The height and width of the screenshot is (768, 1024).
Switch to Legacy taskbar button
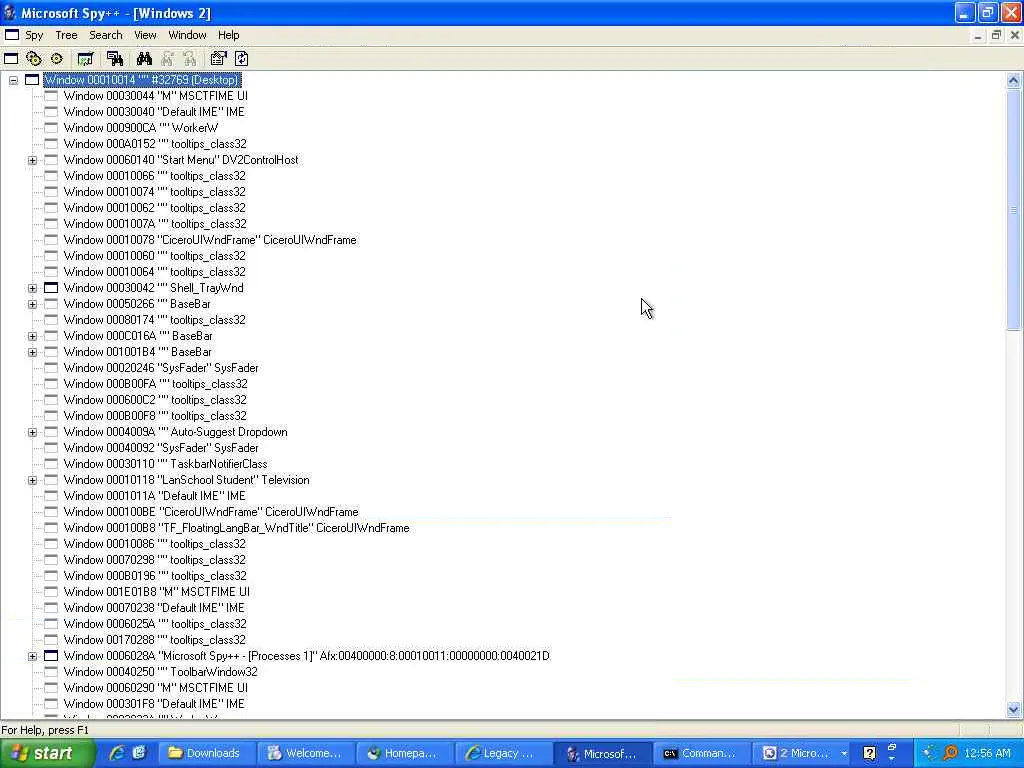504,754
